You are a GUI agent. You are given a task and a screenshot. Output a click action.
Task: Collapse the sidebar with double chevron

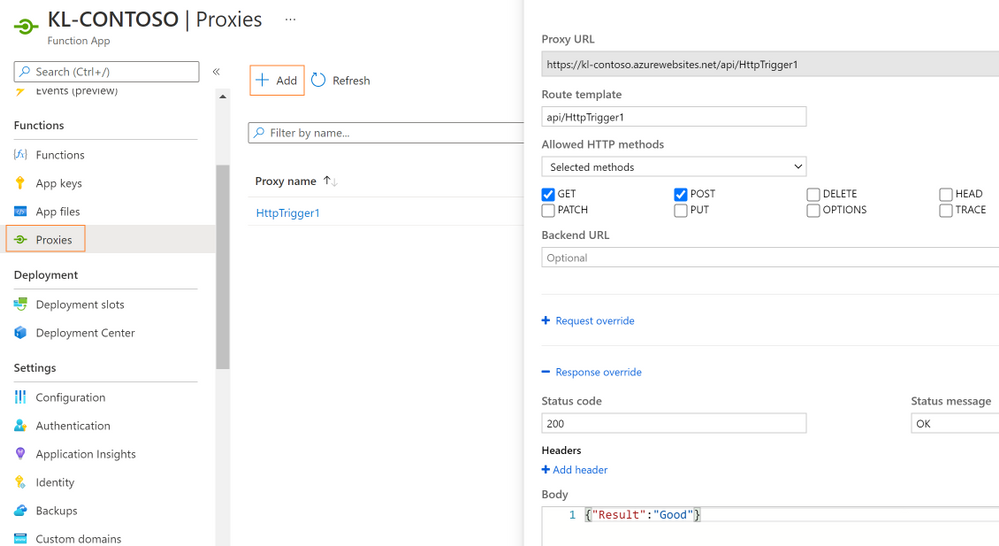pyautogui.click(x=216, y=71)
